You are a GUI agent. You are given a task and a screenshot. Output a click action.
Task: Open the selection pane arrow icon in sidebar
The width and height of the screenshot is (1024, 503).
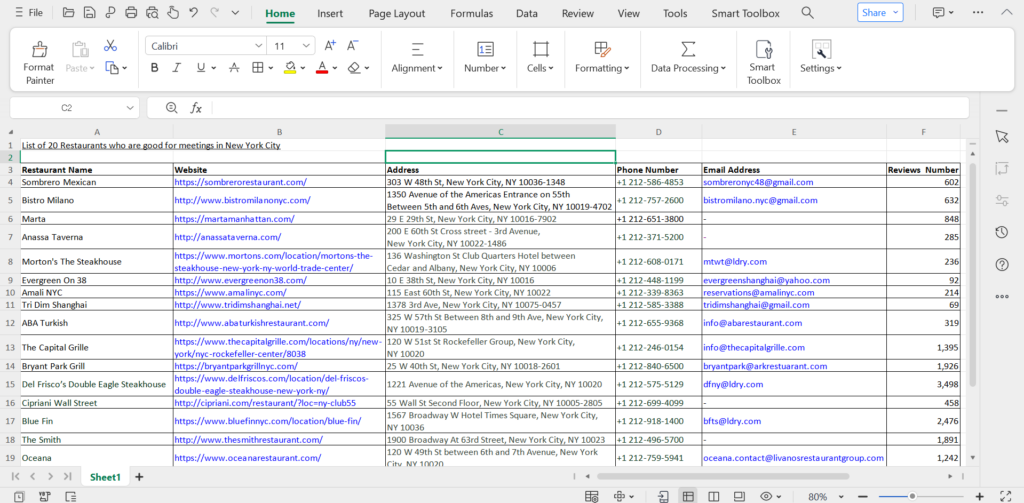pyautogui.click(x=1002, y=136)
